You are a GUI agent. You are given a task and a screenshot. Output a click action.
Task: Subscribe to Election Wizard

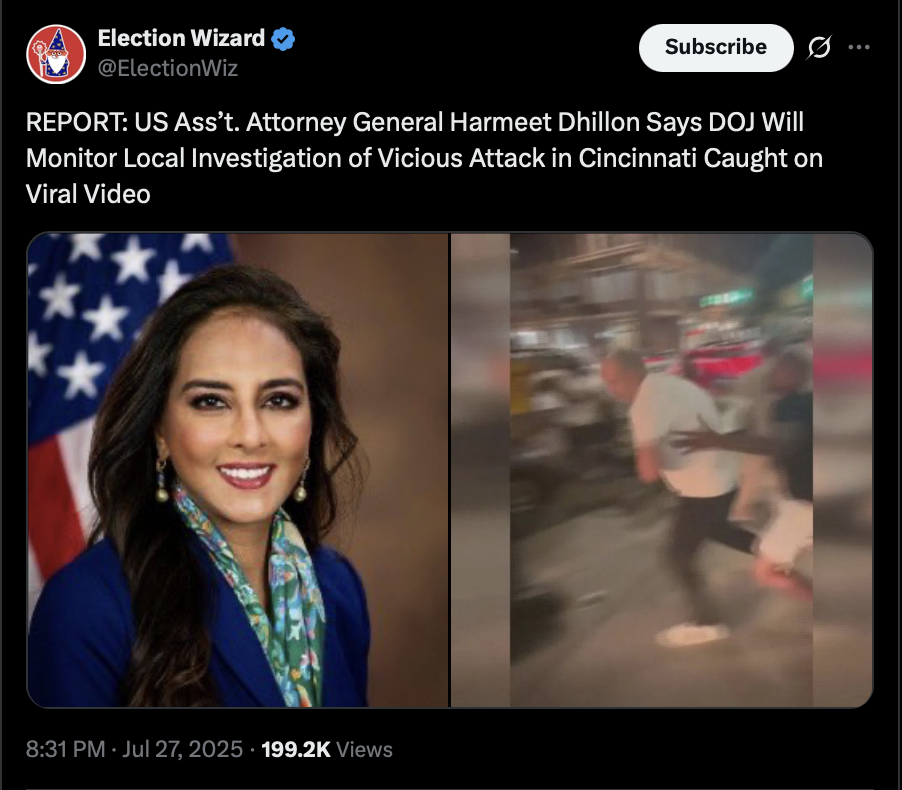[716, 47]
